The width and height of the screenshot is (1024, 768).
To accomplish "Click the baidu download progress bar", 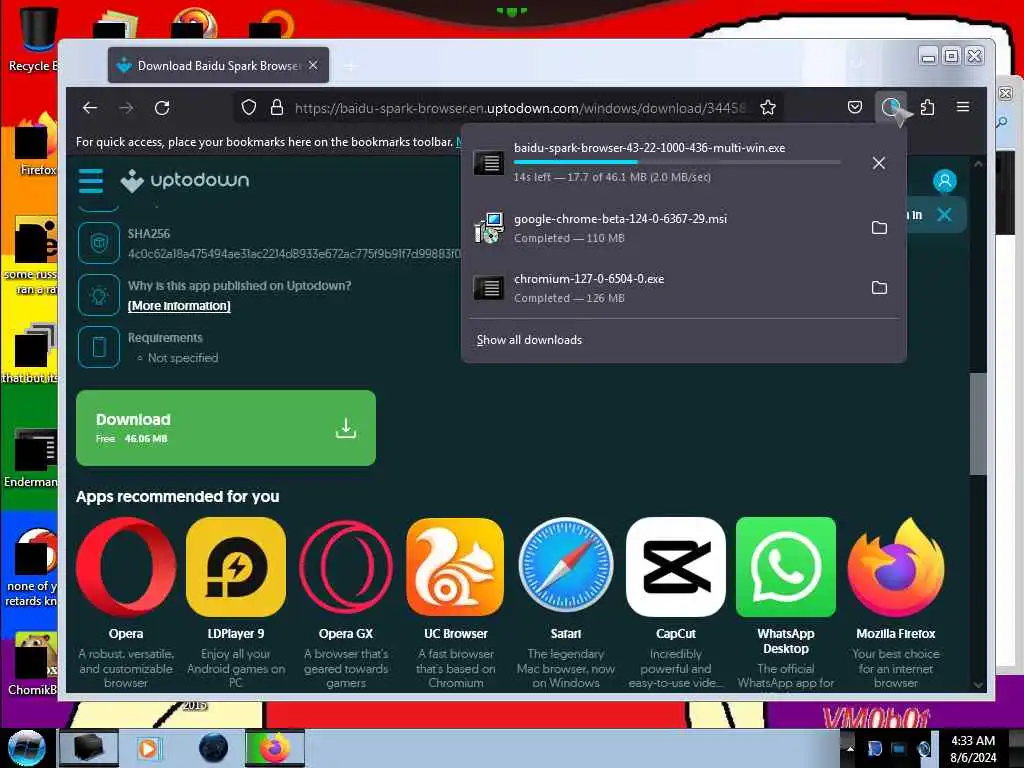I will pos(677,162).
